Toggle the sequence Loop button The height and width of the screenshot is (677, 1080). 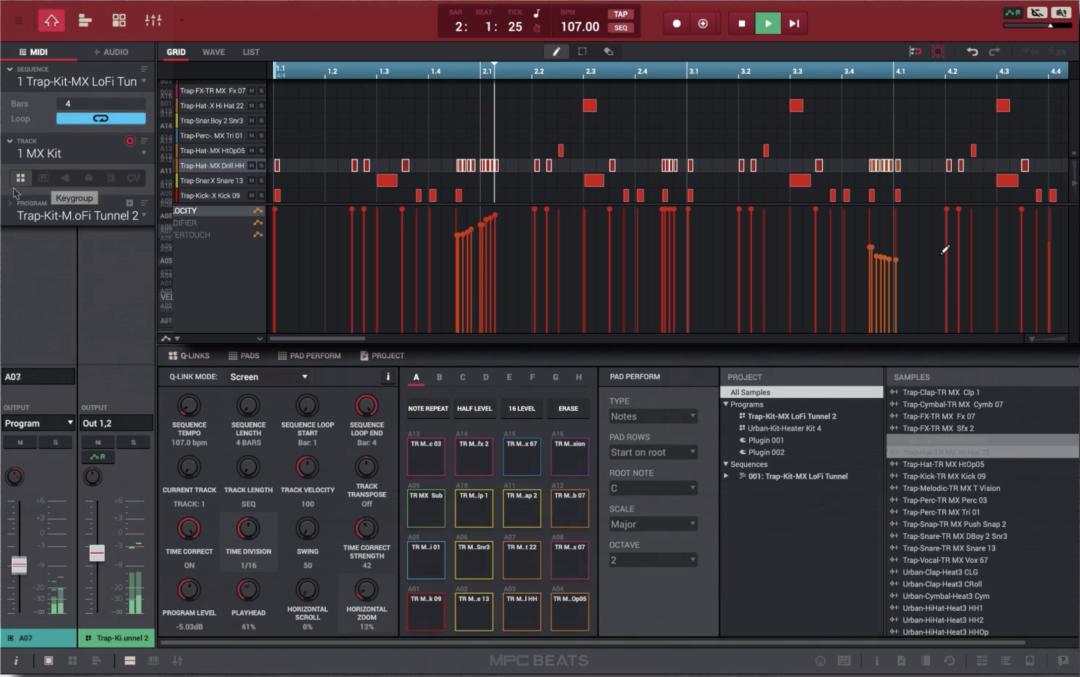pos(100,118)
